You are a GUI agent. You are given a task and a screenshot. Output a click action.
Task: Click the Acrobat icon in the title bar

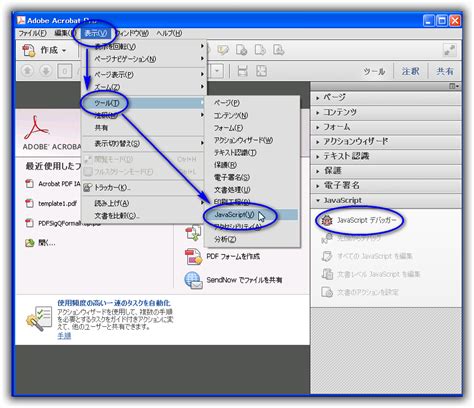point(21,20)
